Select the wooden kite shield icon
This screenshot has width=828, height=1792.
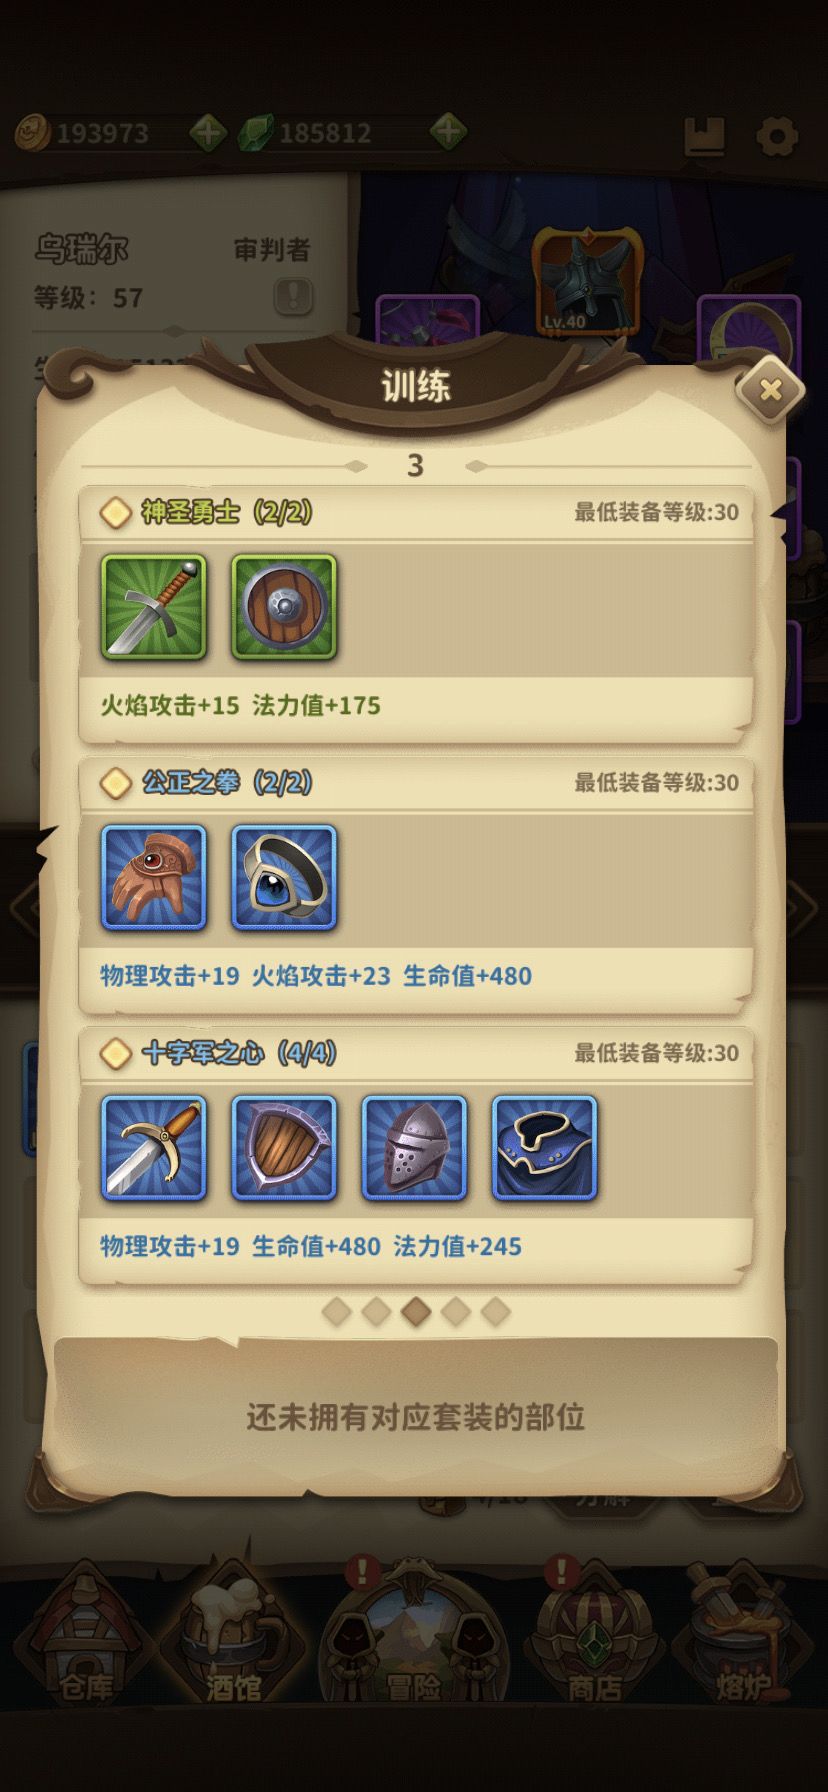pyautogui.click(x=284, y=1147)
